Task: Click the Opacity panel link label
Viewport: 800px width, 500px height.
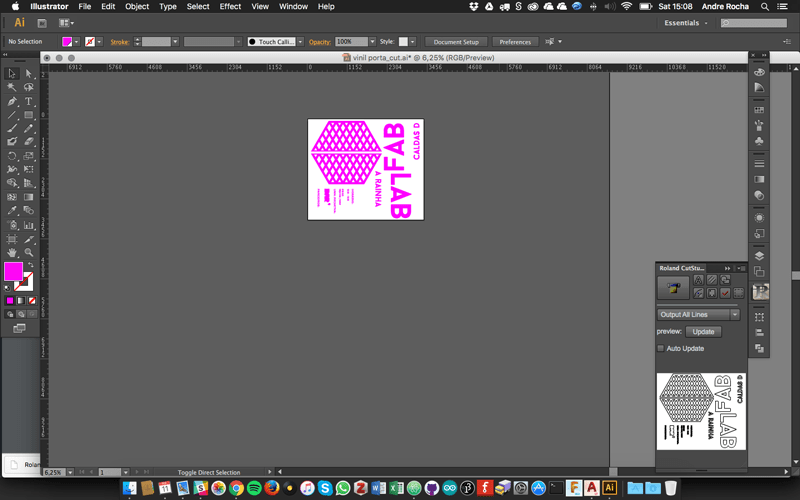Action: tap(320, 42)
